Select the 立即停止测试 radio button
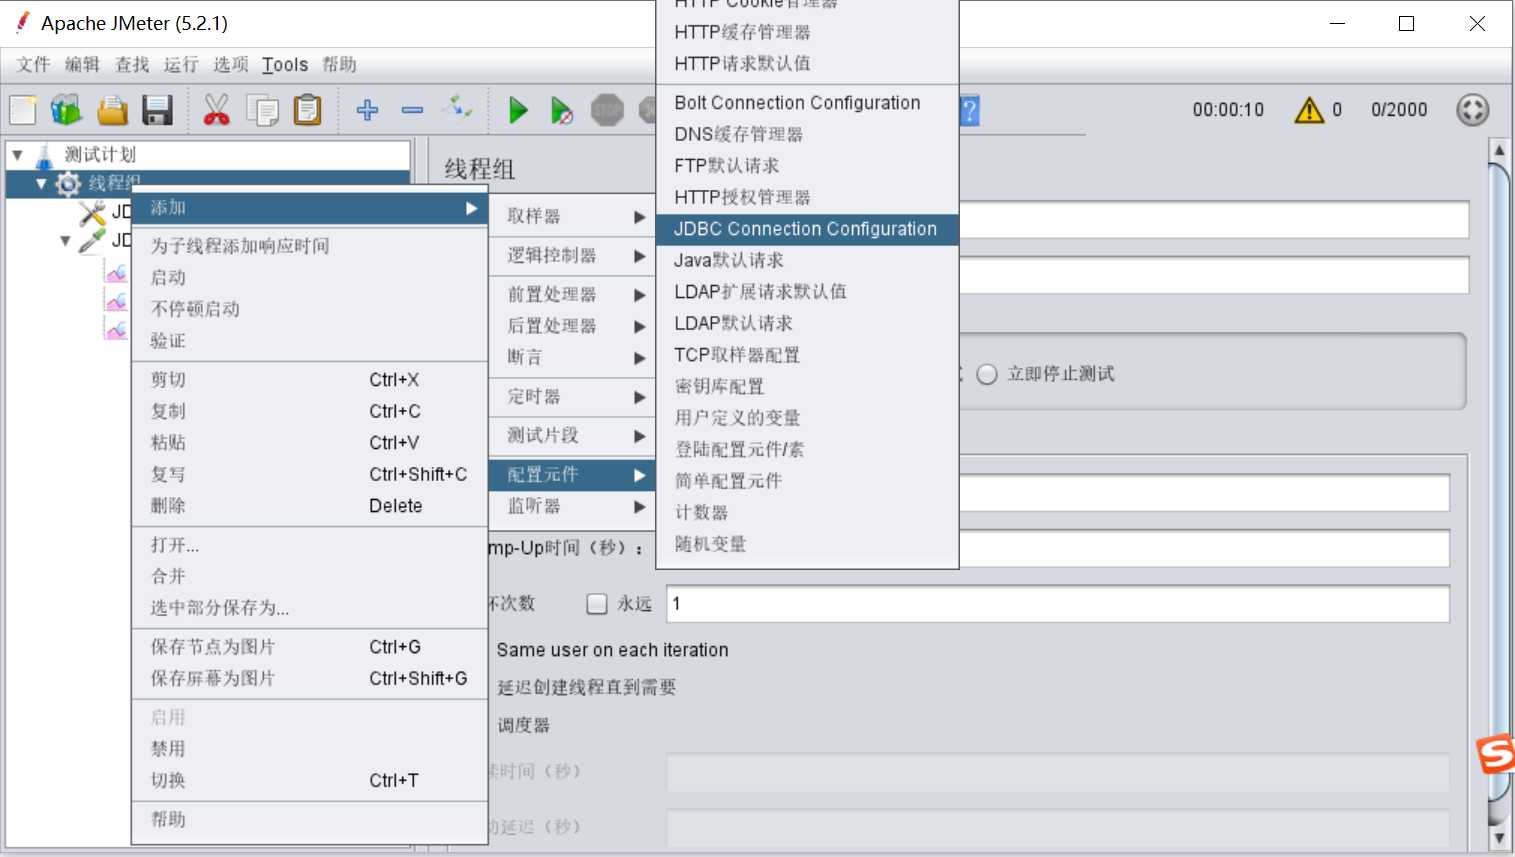Viewport: 1515px width, 857px height. tap(987, 374)
